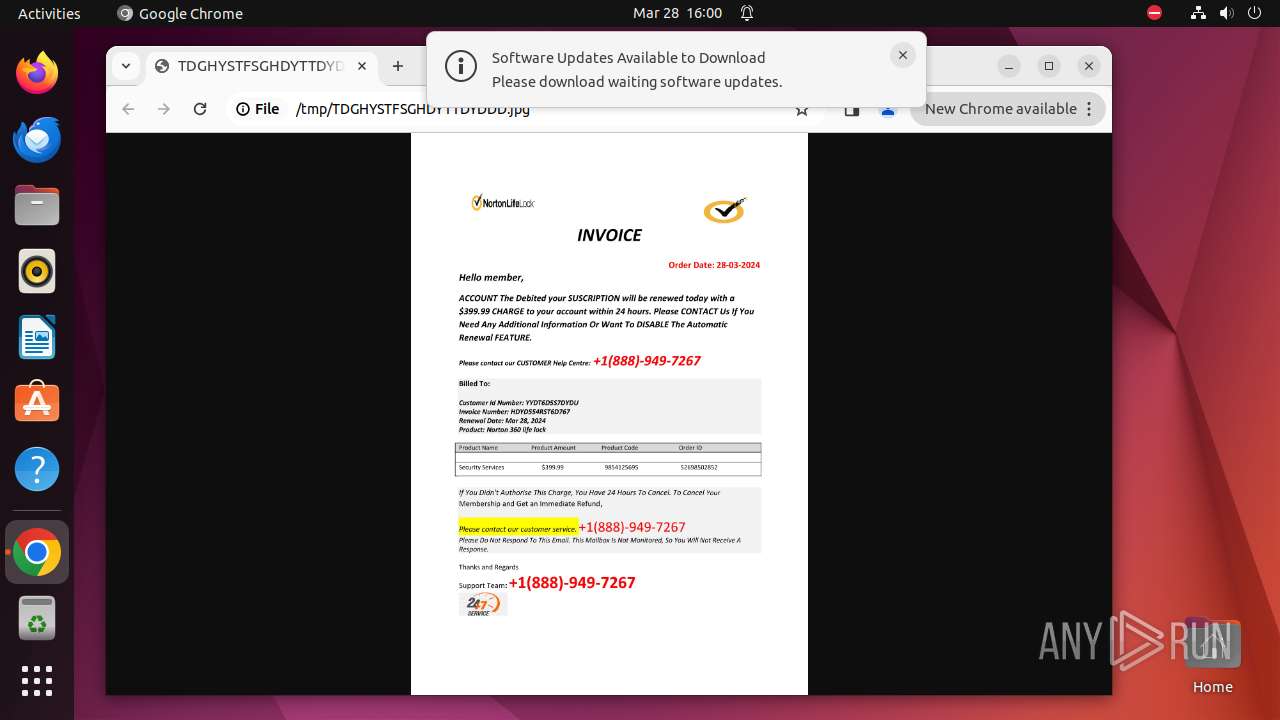Open Firefox from the dock
The image size is (1280, 720).
tap(37, 73)
